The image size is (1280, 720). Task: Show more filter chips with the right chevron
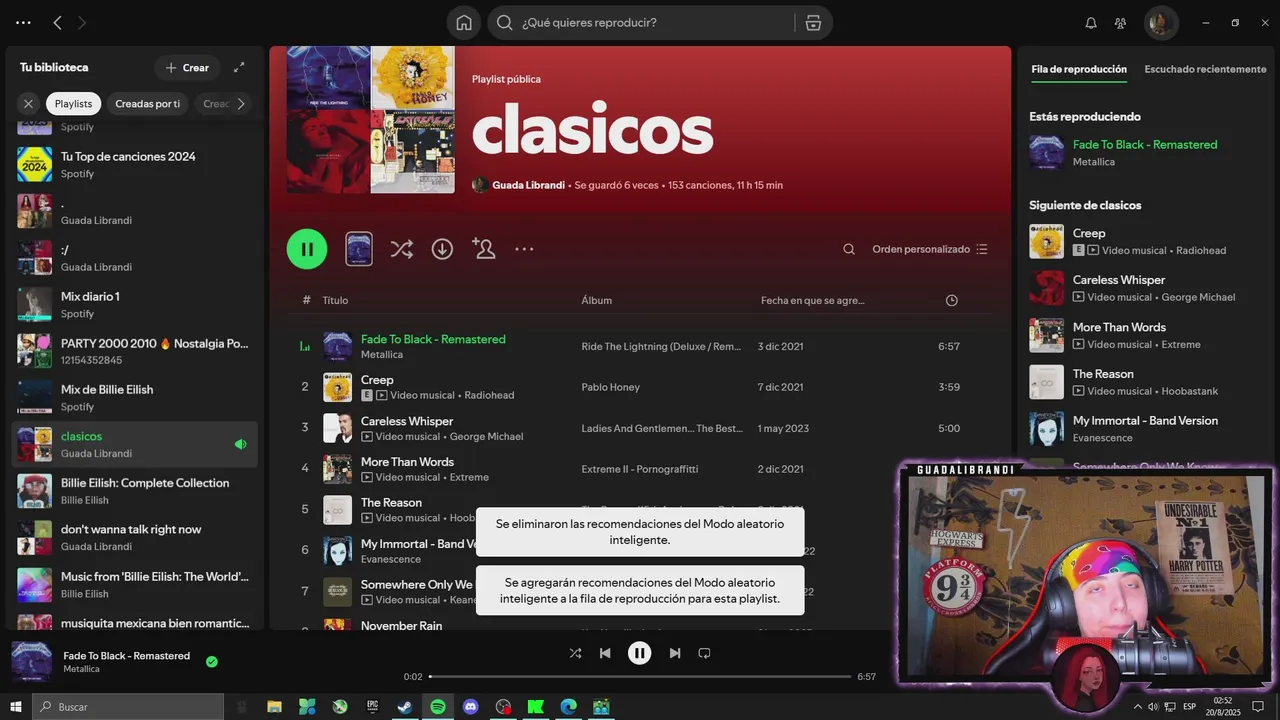[x=240, y=103]
